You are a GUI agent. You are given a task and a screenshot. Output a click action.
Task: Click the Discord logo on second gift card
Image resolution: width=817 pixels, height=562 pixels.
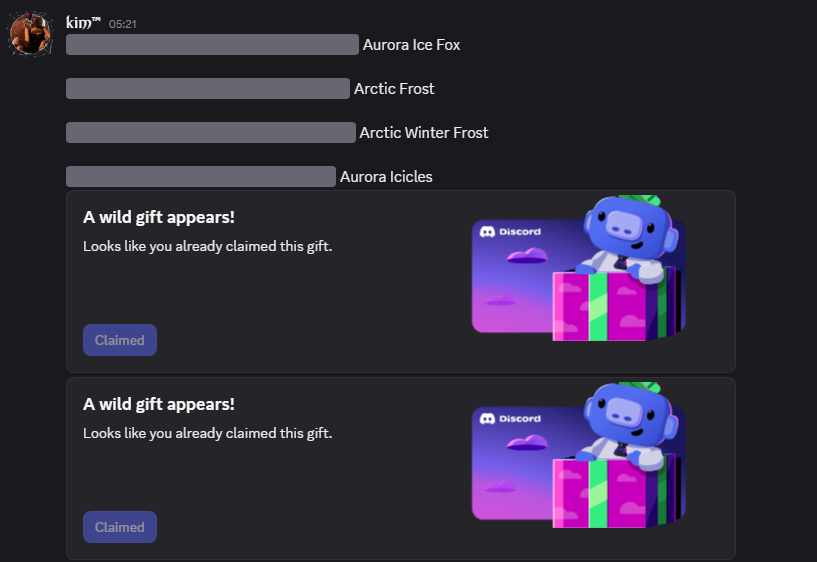tap(511, 419)
